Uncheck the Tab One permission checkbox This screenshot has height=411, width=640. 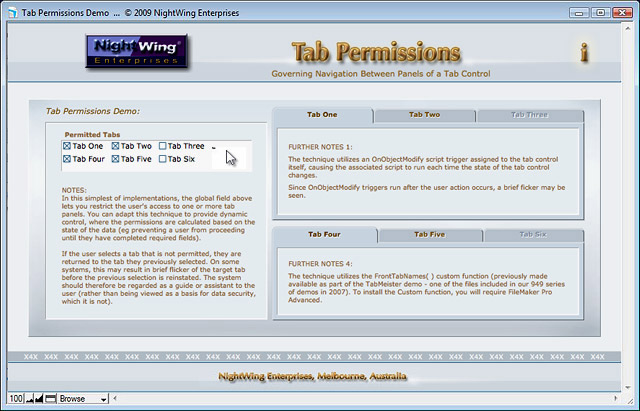click(x=67, y=146)
